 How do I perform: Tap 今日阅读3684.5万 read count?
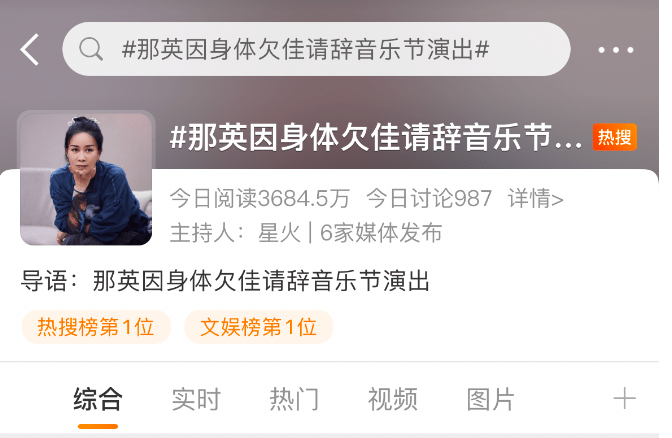click(x=260, y=198)
